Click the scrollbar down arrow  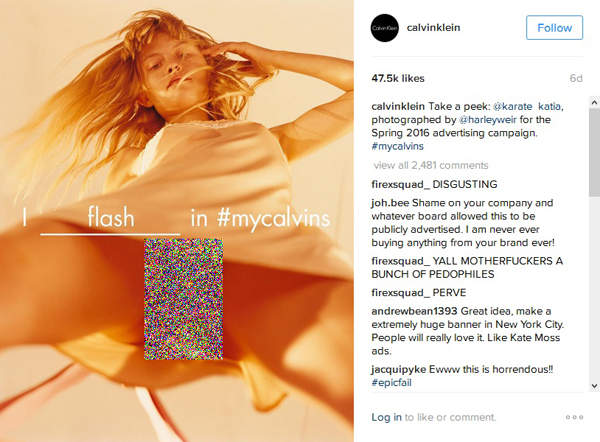pyautogui.click(x=594, y=386)
